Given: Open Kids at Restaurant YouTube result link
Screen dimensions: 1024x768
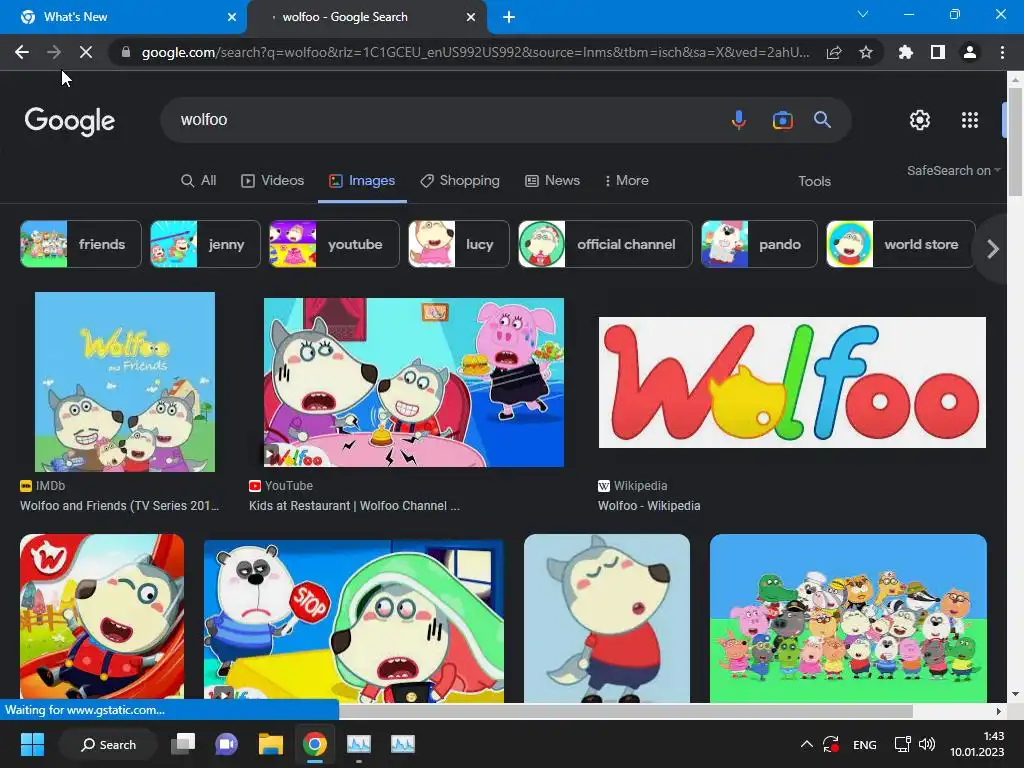Looking at the screenshot, I should (x=354, y=505).
